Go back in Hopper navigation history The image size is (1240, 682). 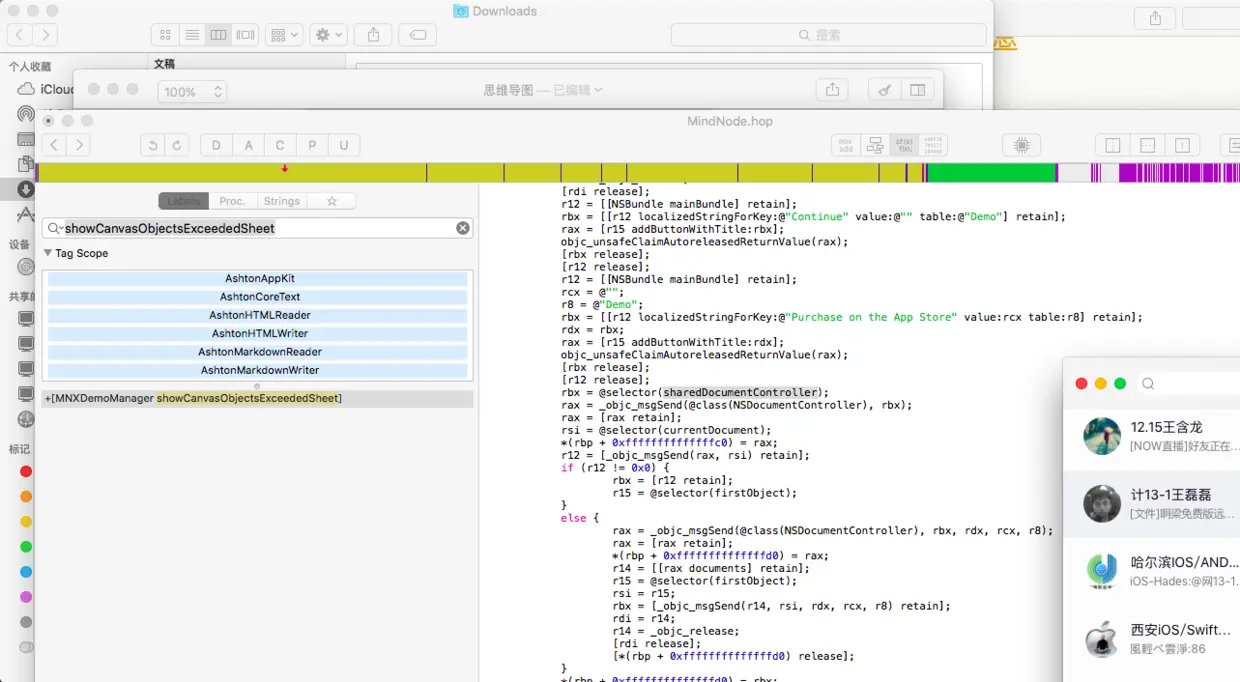[54, 145]
